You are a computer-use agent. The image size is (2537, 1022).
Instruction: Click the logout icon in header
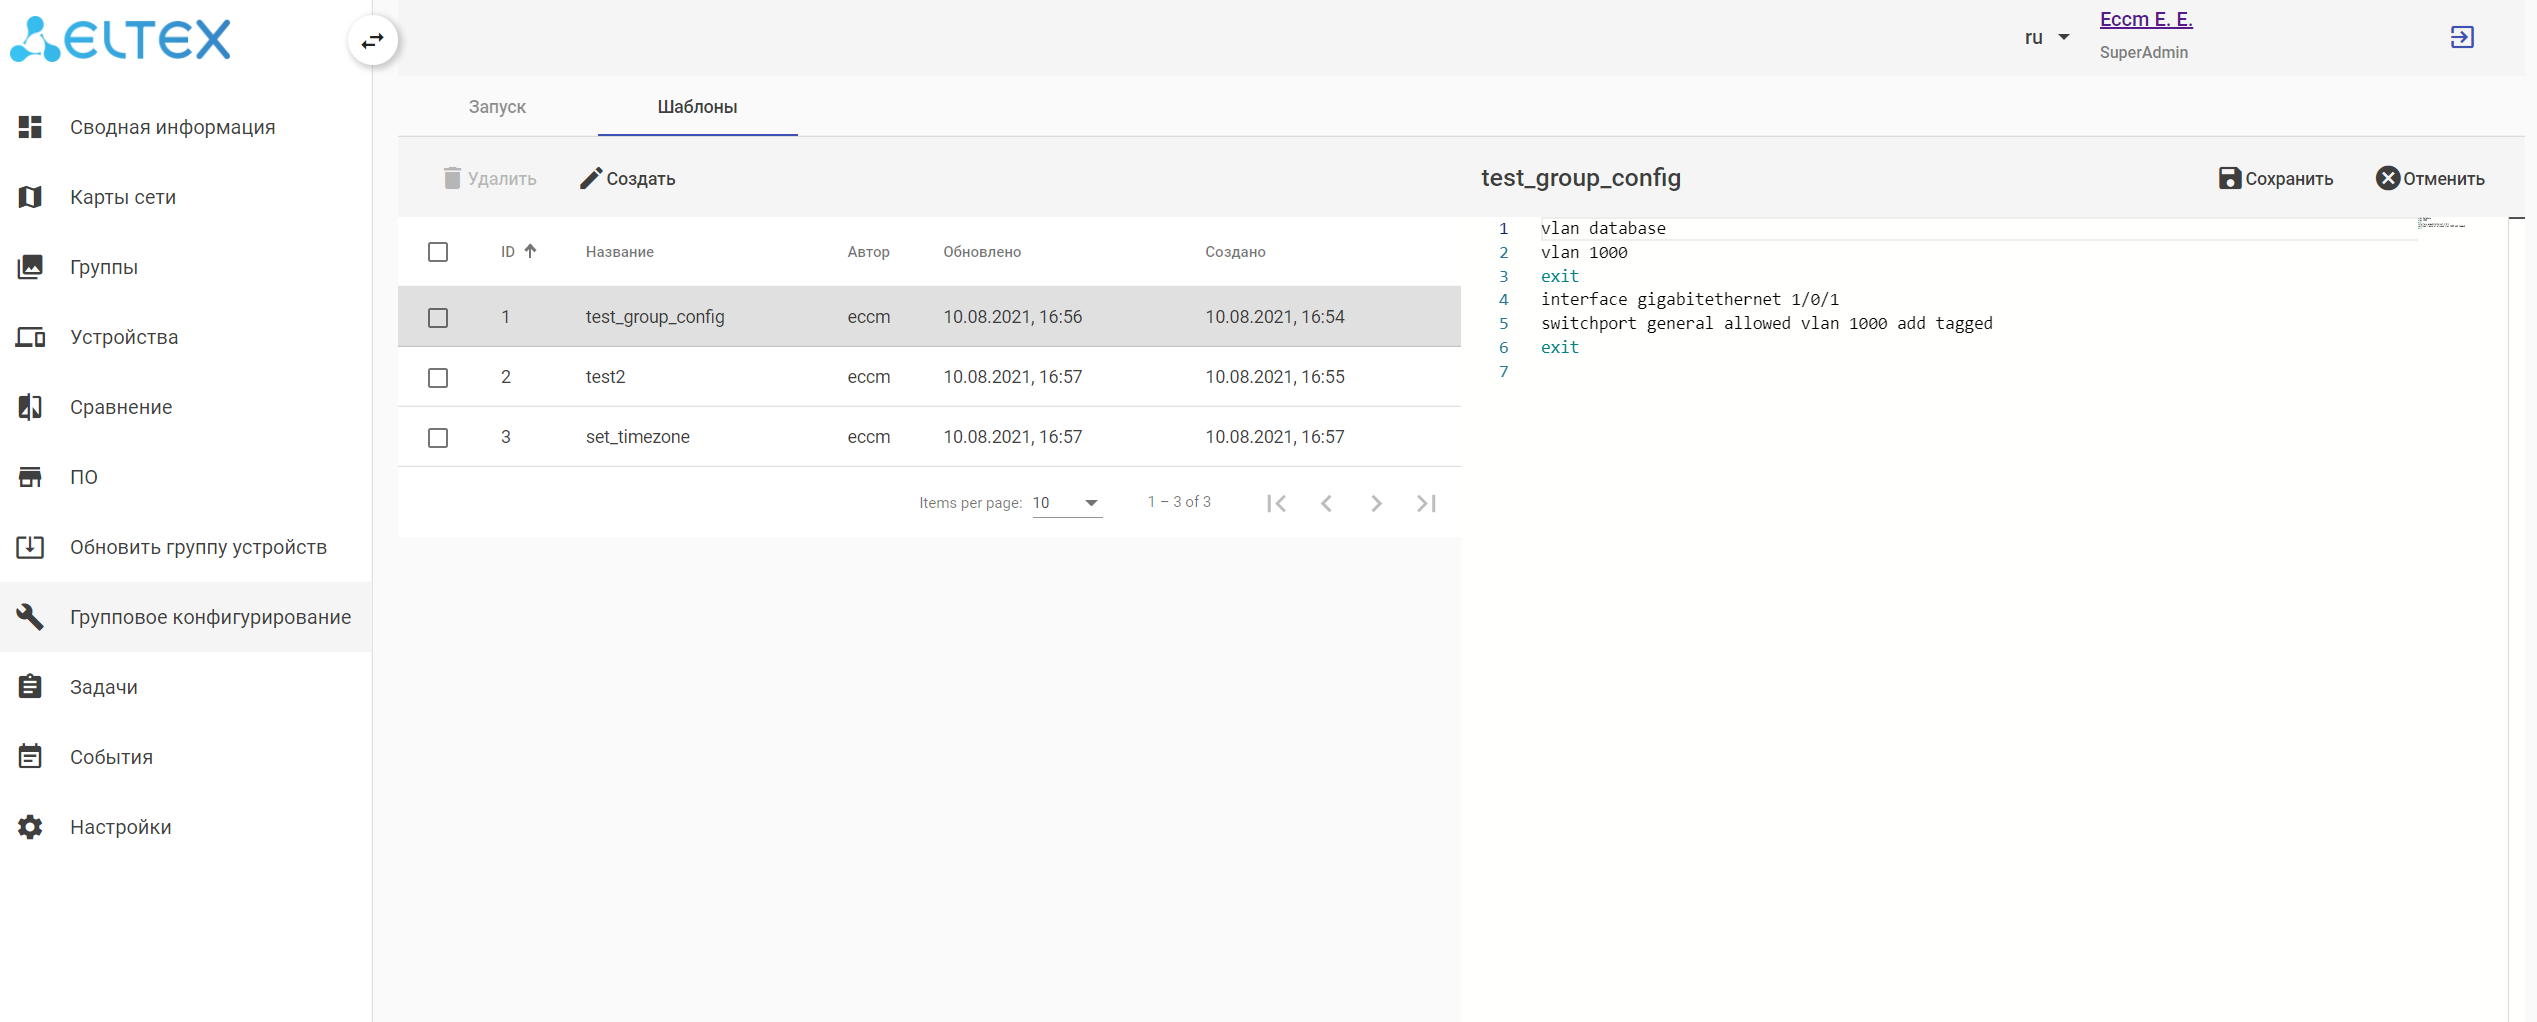pos(2461,38)
